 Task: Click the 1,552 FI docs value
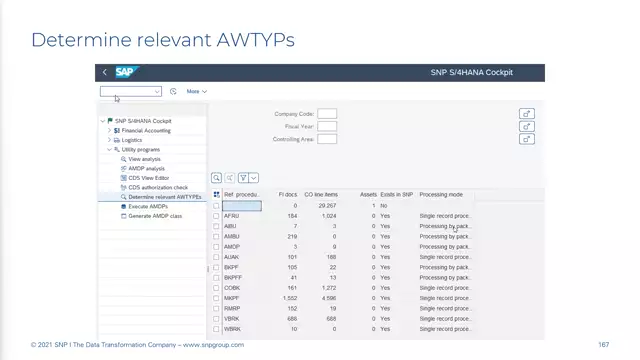tap(290, 298)
